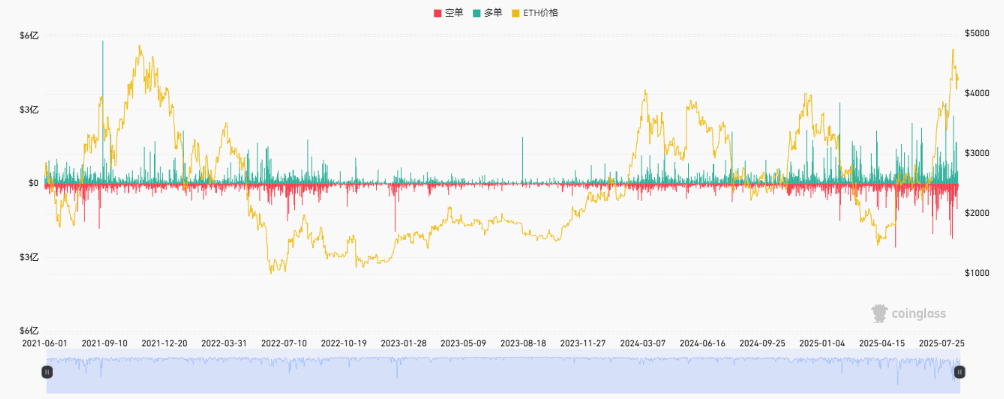Click the 2024-06-16 date label

(702, 344)
